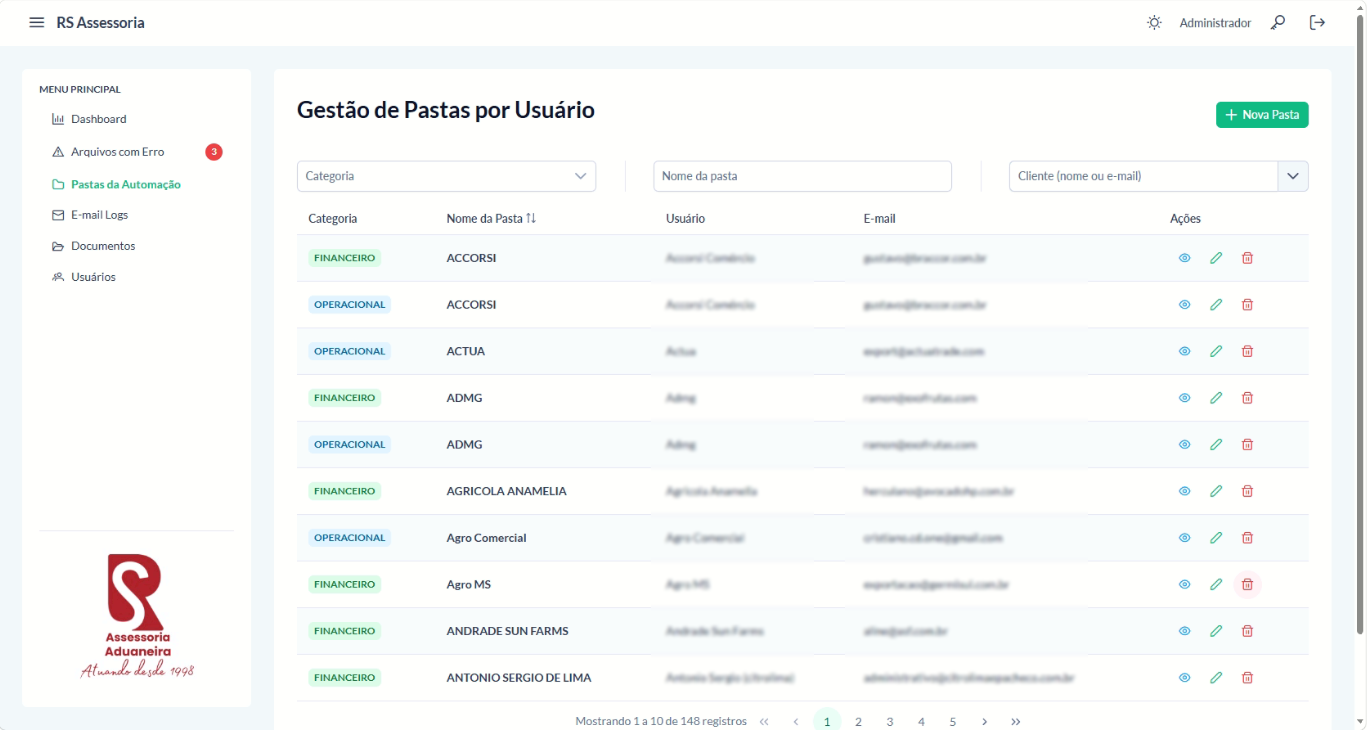Click the AGRICOLA ANAMELIA folder name
Screen dimensions: 1367x730
coord(506,491)
